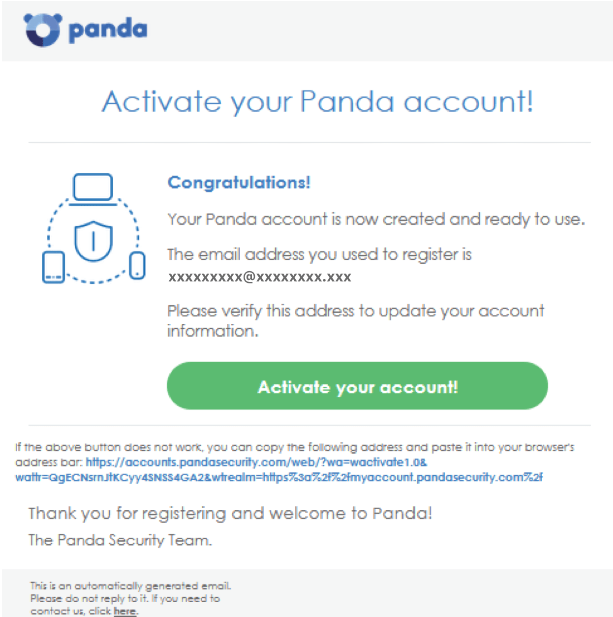Click the Congratulations! heading

(x=239, y=183)
